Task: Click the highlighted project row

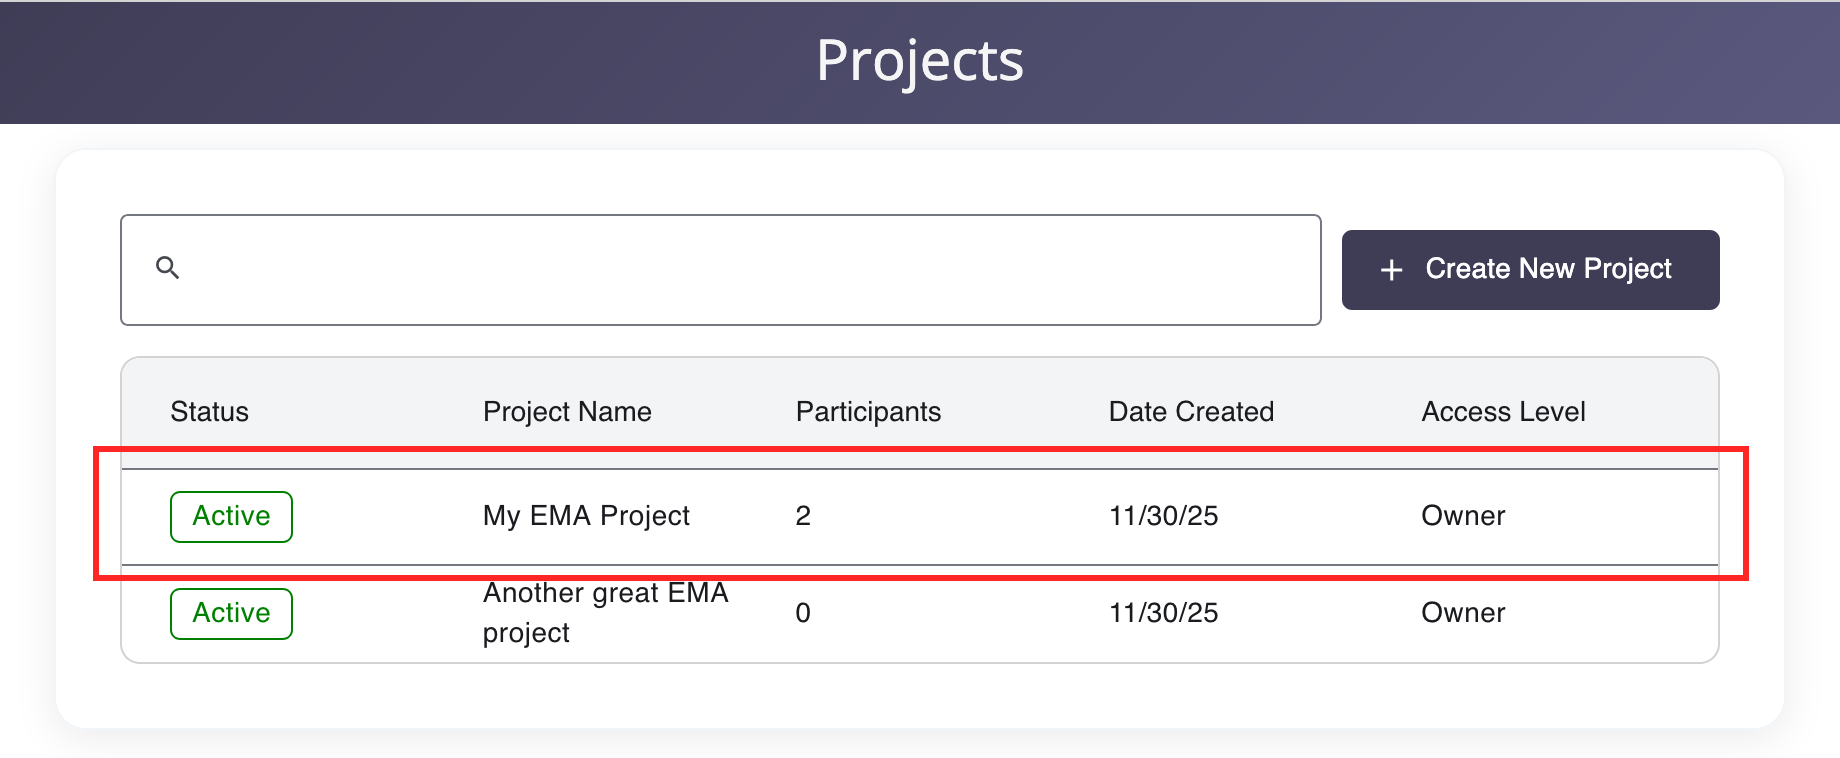Action: (x=900, y=516)
